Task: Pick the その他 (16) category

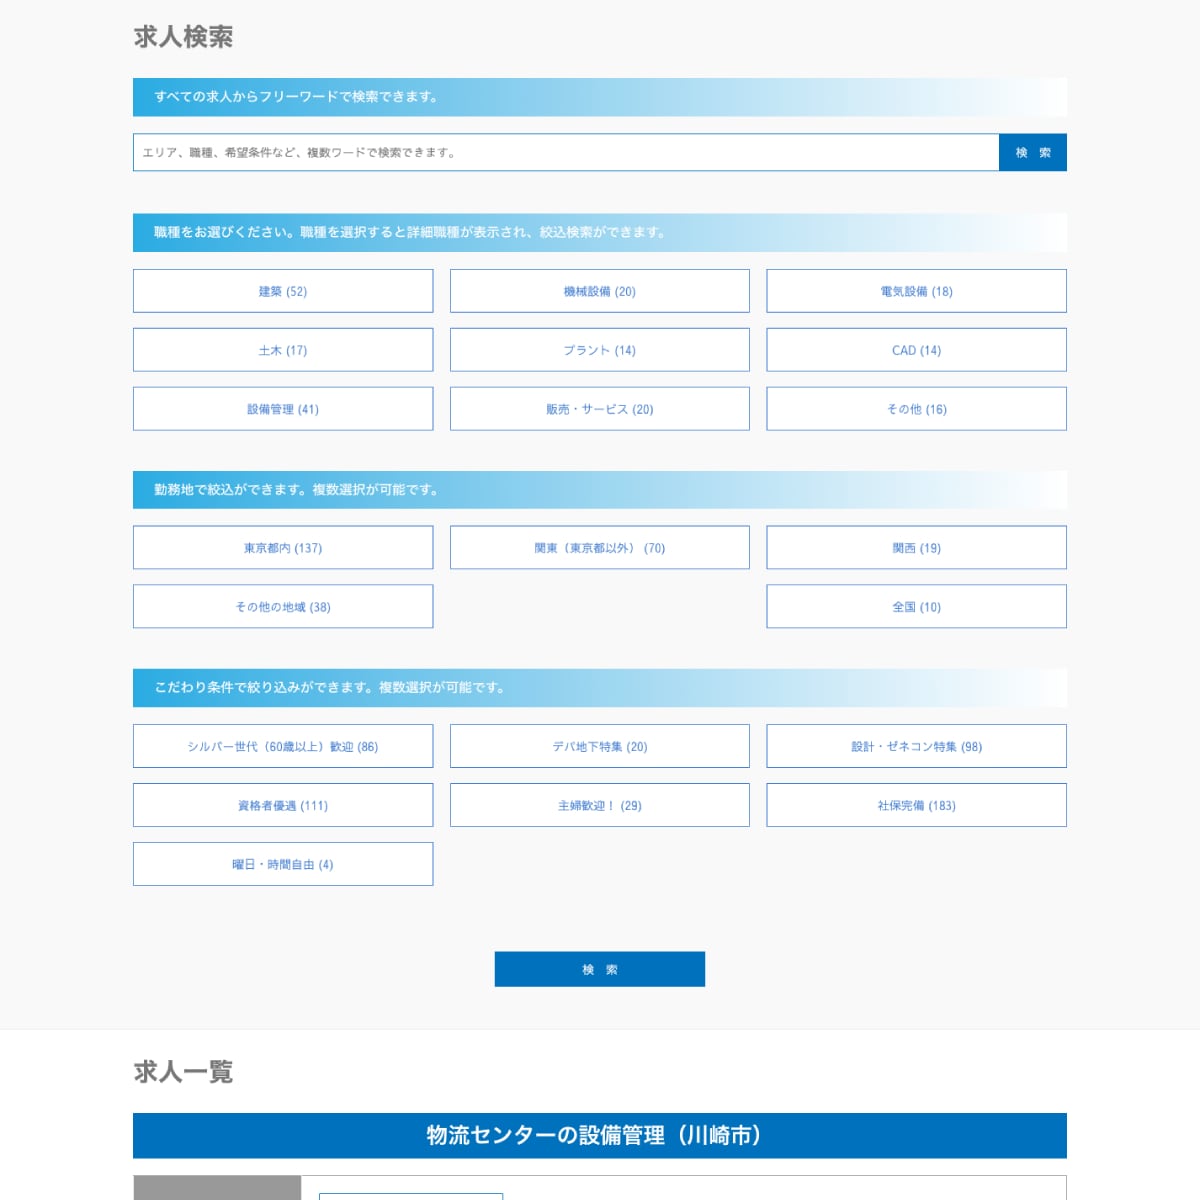Action: point(917,409)
